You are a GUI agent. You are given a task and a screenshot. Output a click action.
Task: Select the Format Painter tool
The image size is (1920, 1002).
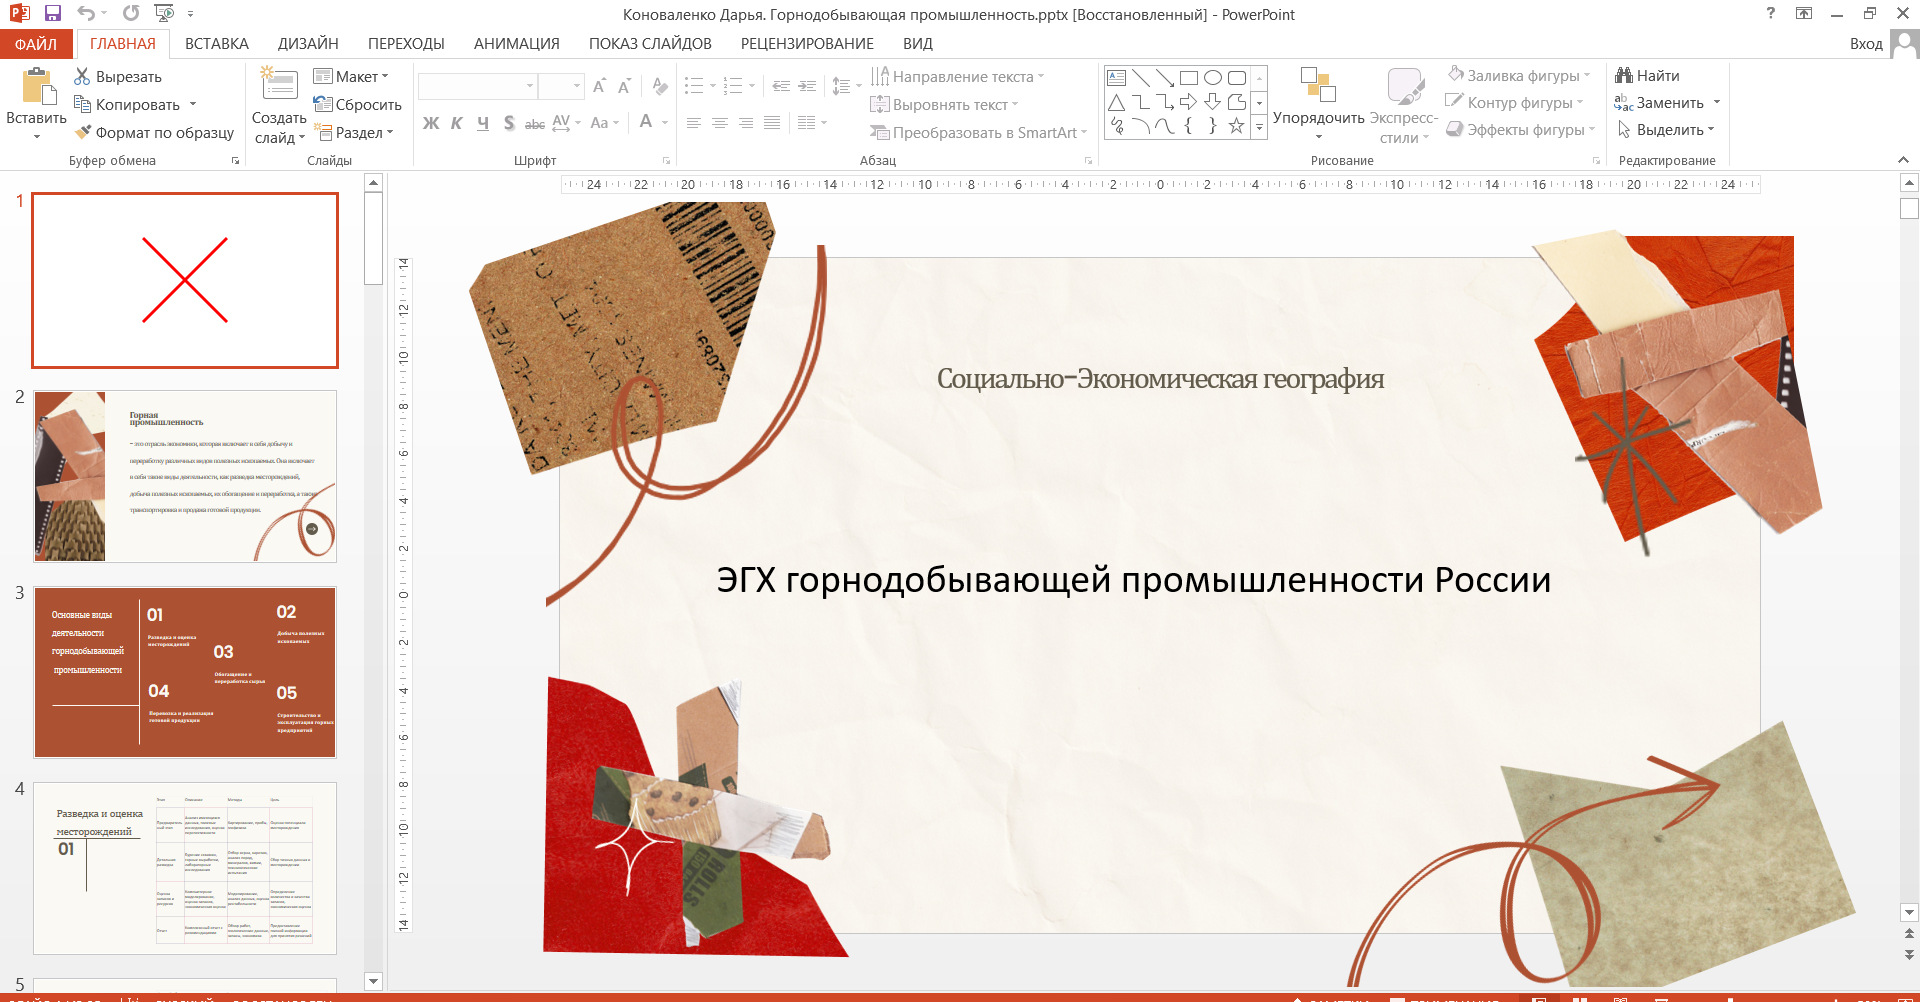[x=154, y=132]
